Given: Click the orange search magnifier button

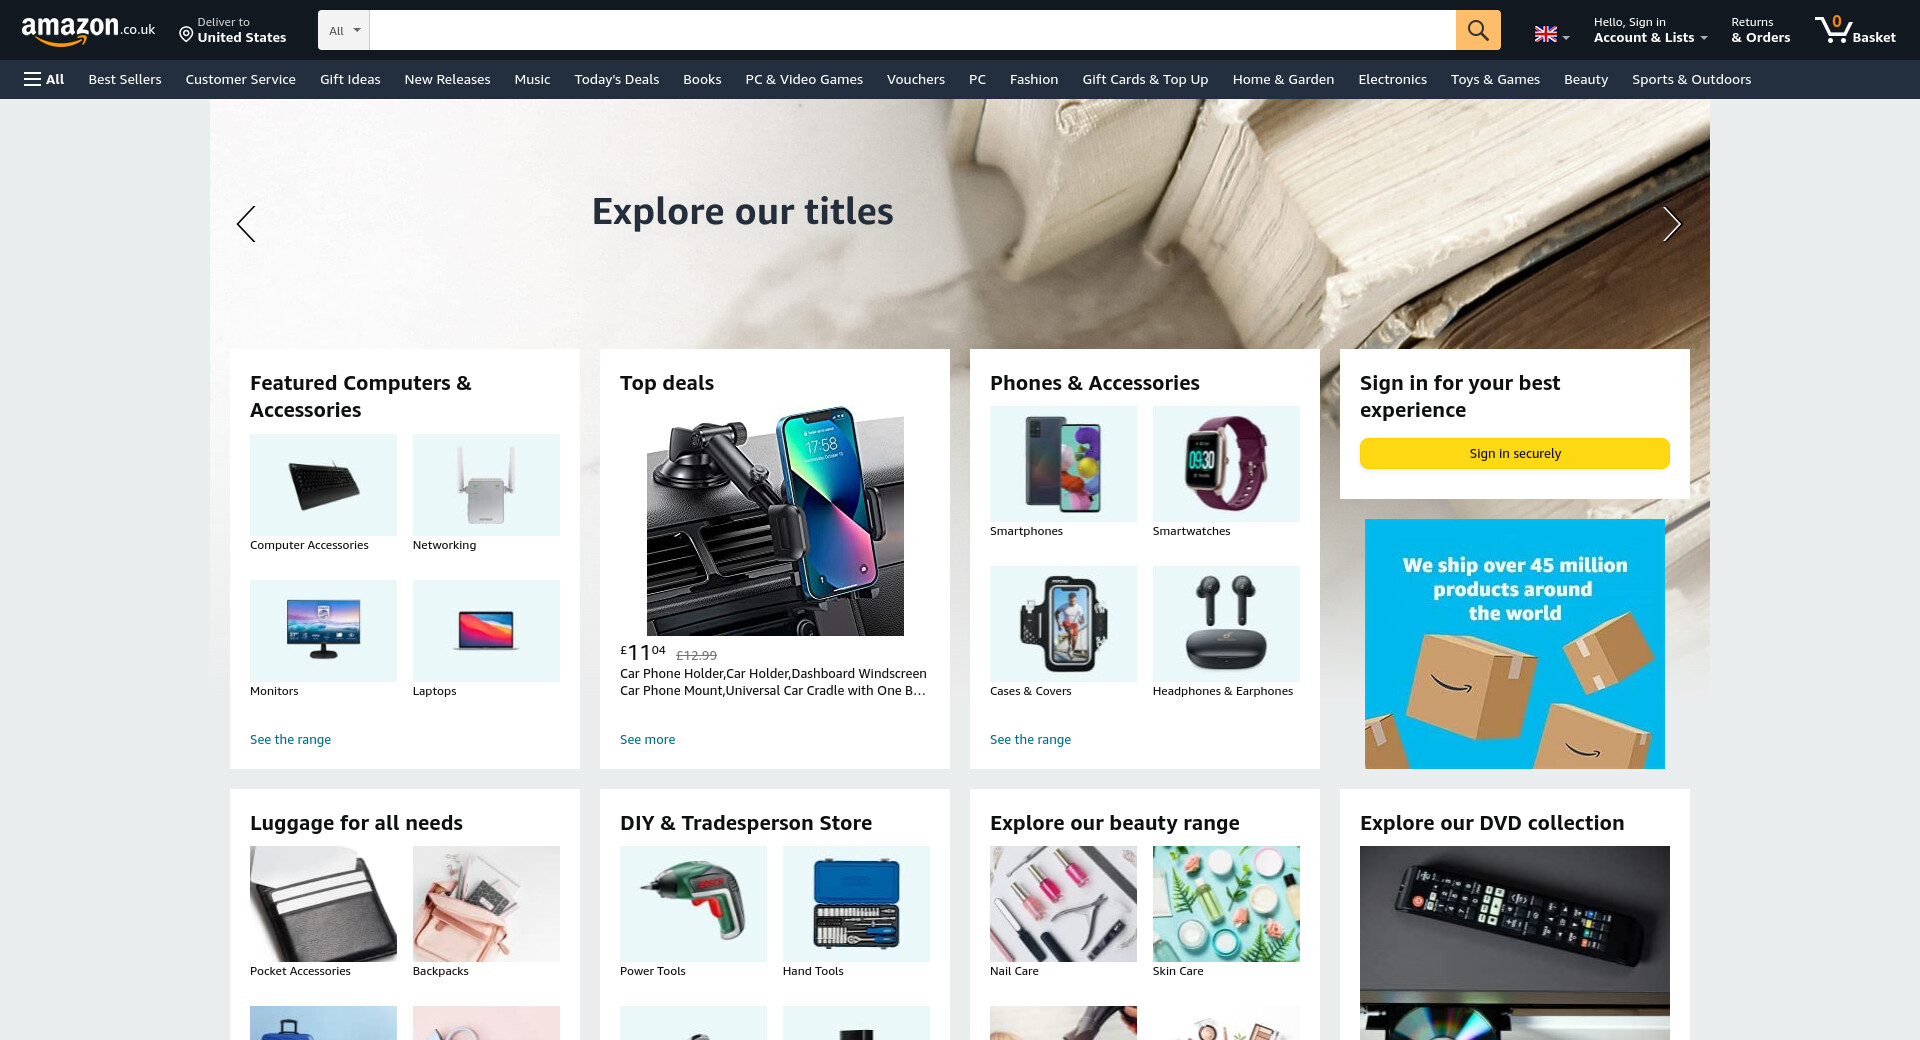Looking at the screenshot, I should 1478,30.
